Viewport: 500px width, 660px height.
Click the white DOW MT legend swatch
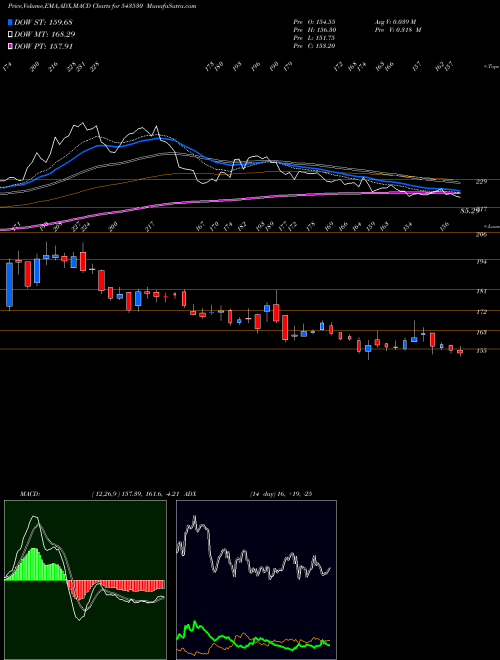(11, 35)
